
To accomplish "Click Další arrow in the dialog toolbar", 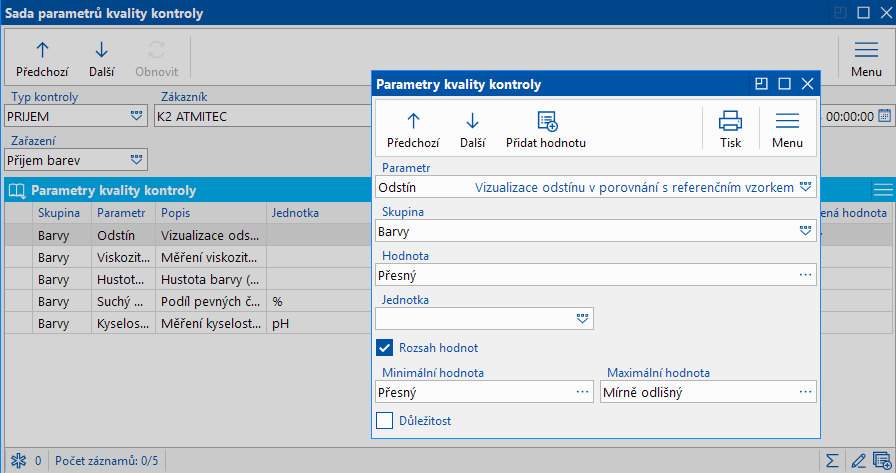I will pyautogui.click(x=472, y=122).
